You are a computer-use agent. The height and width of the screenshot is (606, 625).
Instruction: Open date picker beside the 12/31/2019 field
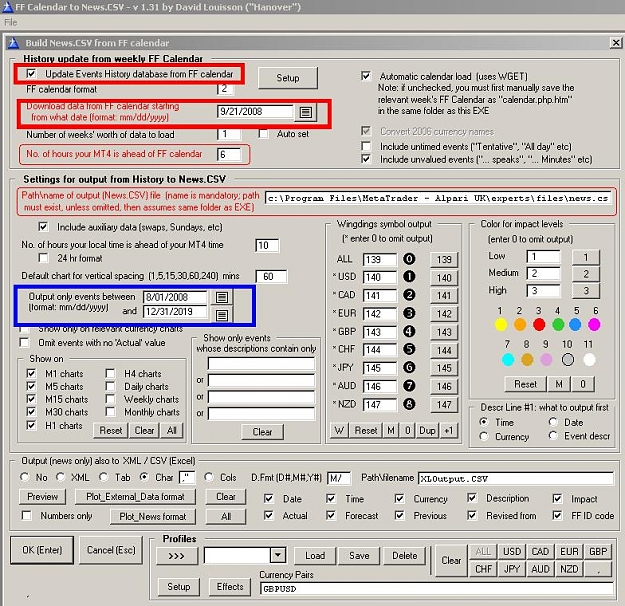222,315
